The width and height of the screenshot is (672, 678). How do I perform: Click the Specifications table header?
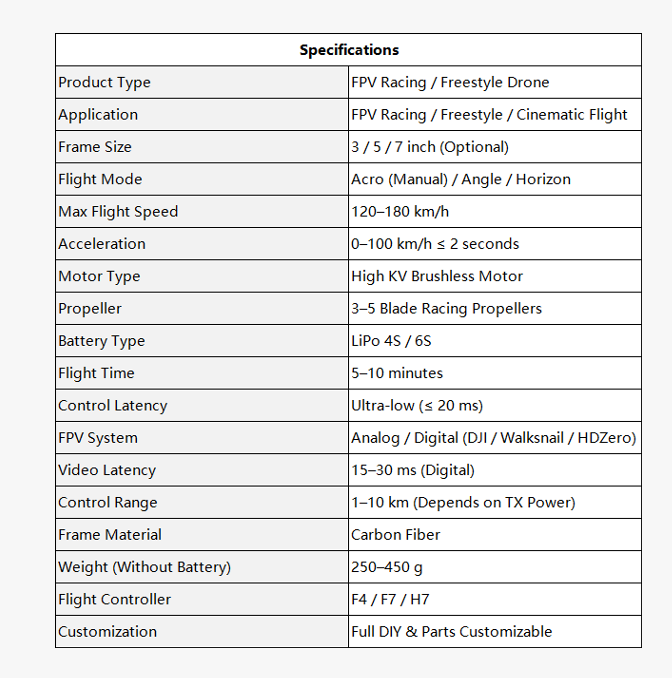pos(349,50)
